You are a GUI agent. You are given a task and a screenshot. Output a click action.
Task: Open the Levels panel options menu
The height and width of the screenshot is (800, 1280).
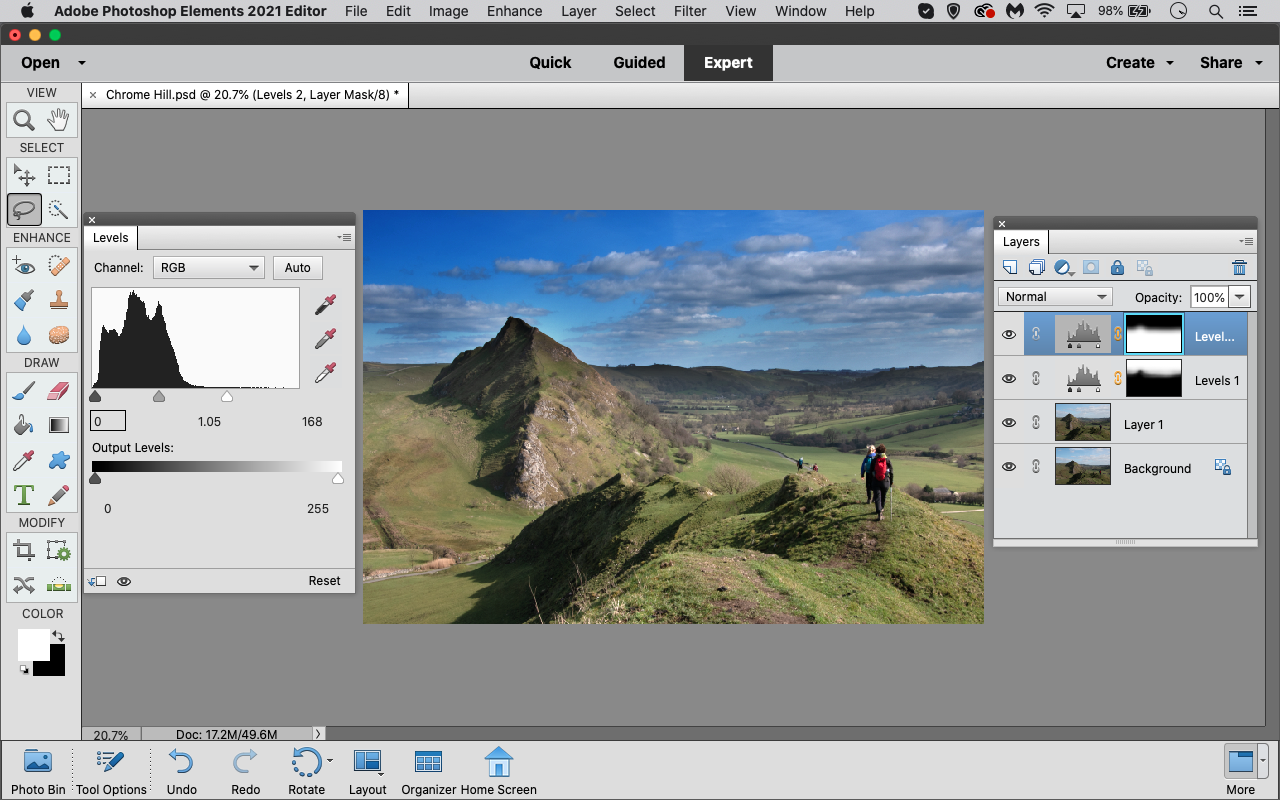(x=345, y=238)
